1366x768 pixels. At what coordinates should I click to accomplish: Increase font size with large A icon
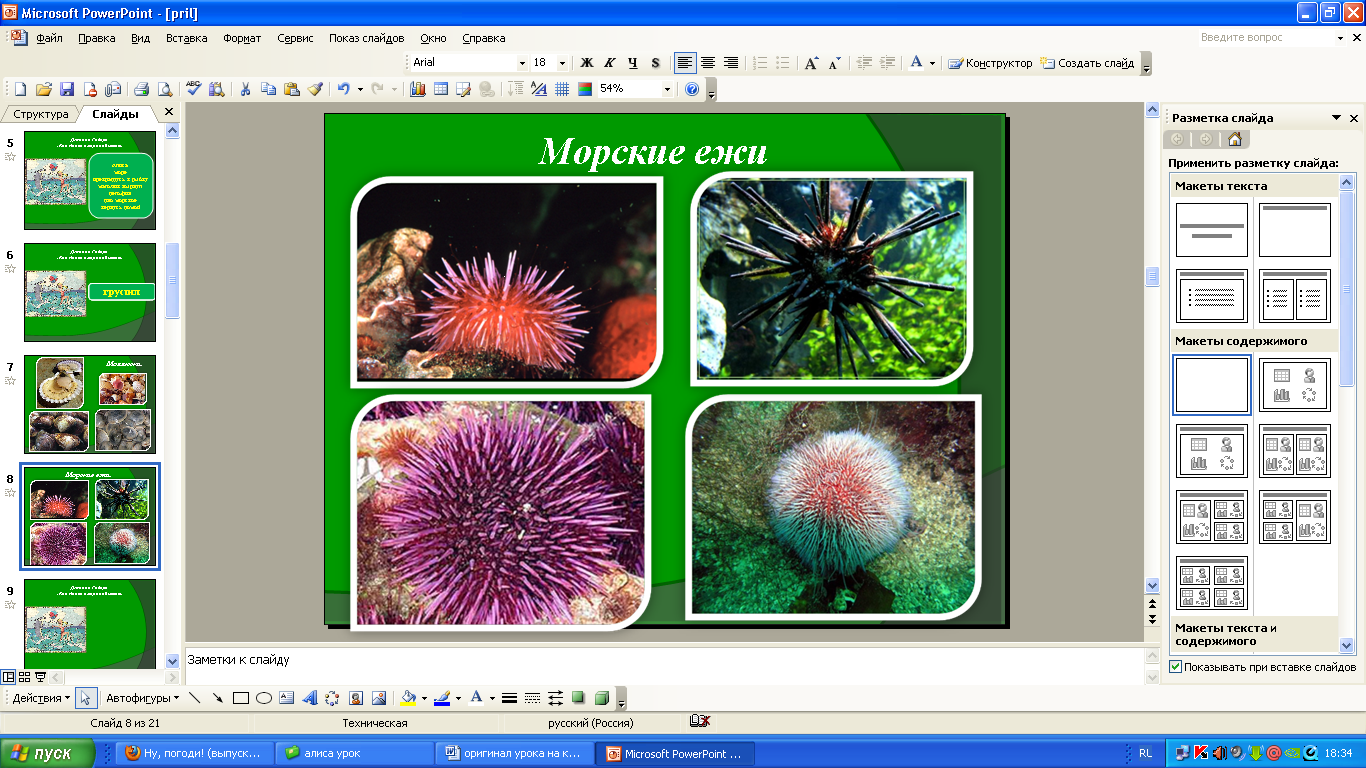812,63
